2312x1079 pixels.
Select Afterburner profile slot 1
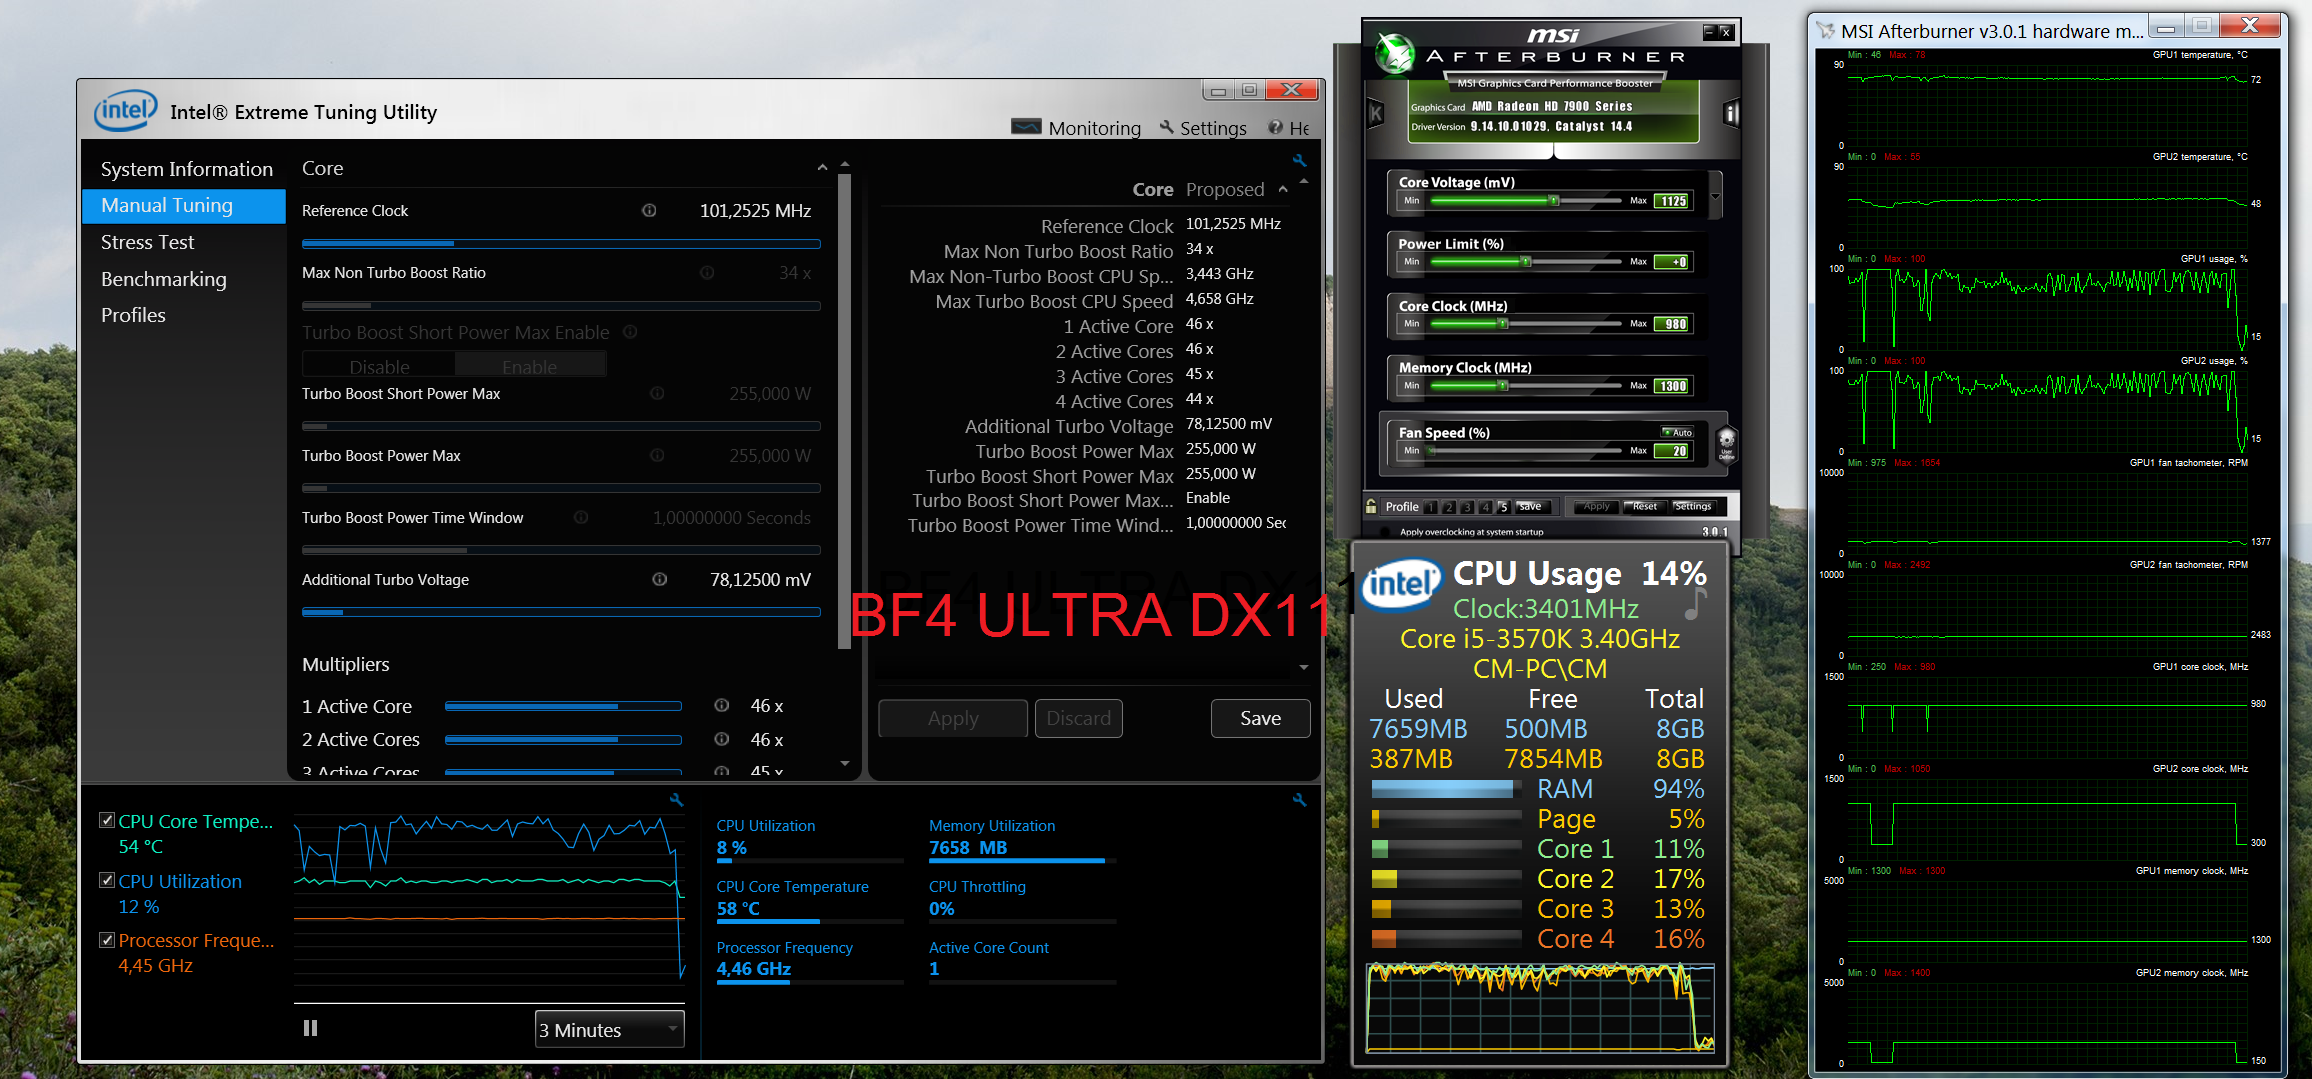[x=1431, y=507]
